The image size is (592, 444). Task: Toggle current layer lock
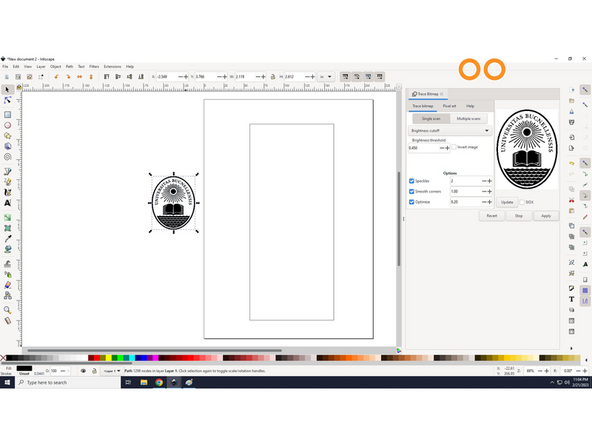coord(94,371)
